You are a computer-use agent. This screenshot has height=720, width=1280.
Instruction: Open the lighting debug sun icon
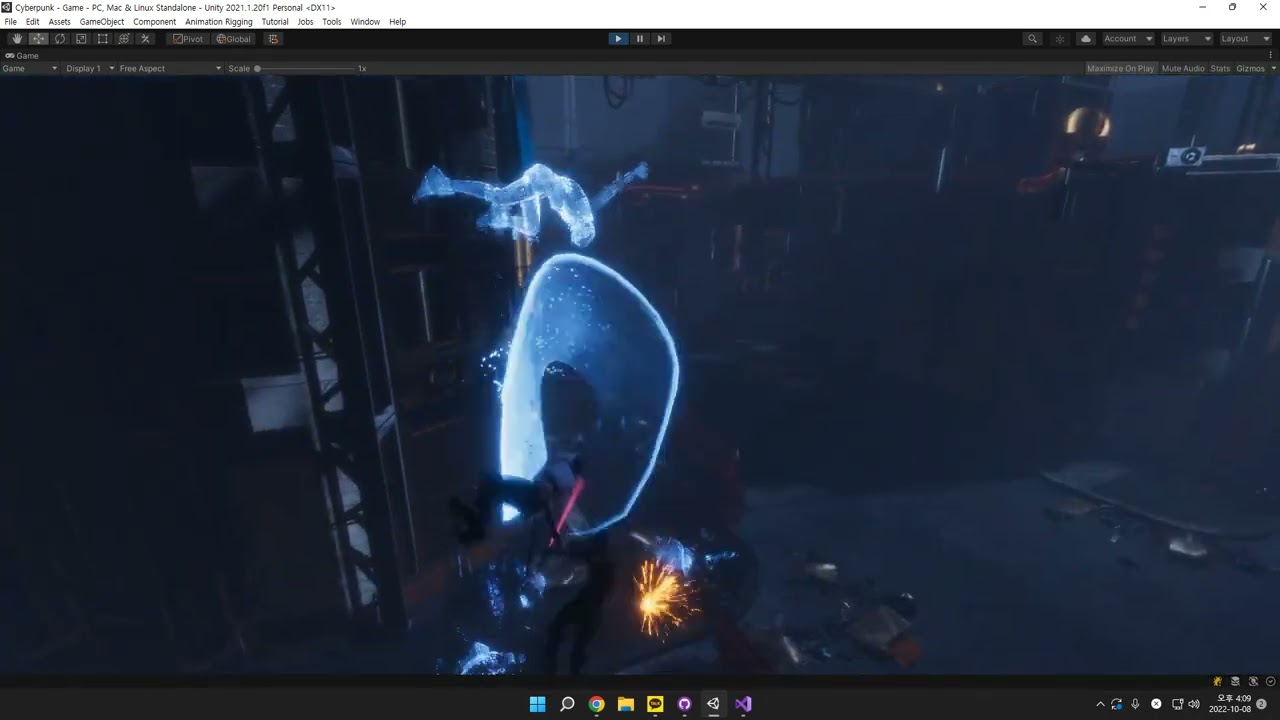point(1060,39)
